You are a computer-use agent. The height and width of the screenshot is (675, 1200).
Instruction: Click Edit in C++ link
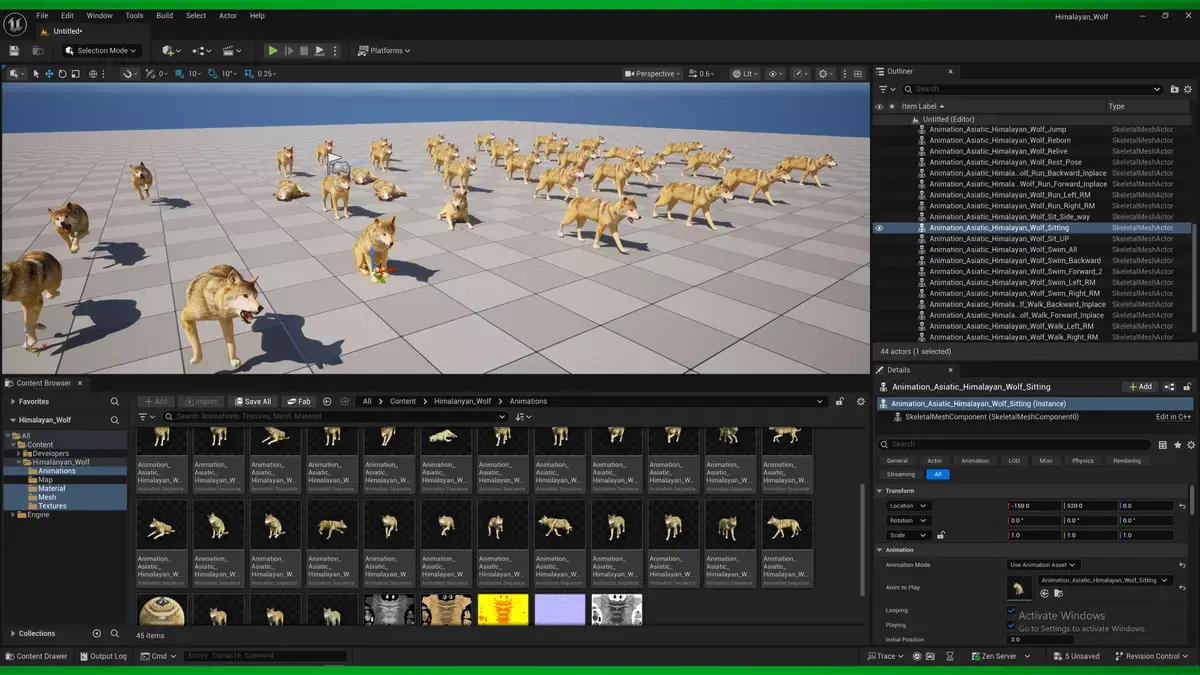(x=1173, y=417)
